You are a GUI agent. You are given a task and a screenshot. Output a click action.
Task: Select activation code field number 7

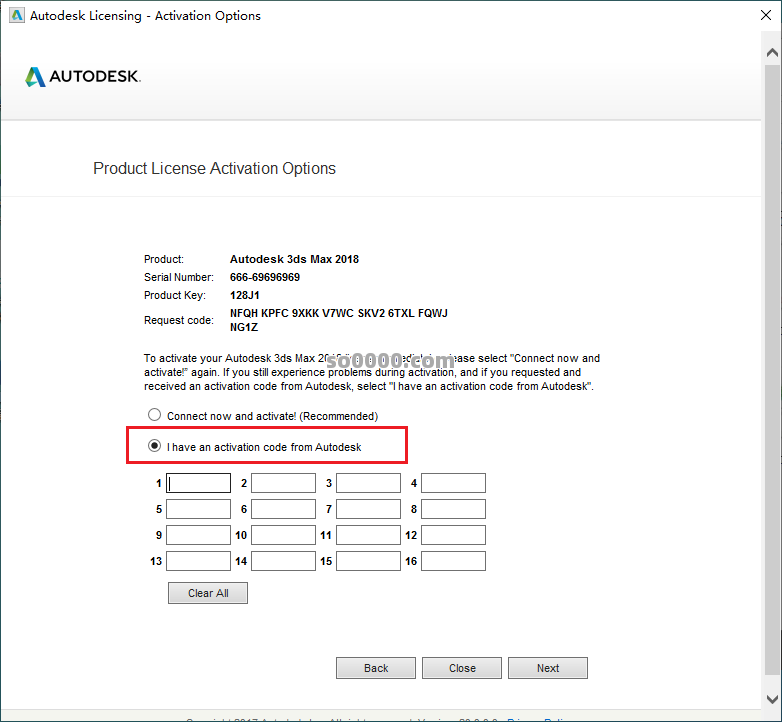[x=368, y=509]
